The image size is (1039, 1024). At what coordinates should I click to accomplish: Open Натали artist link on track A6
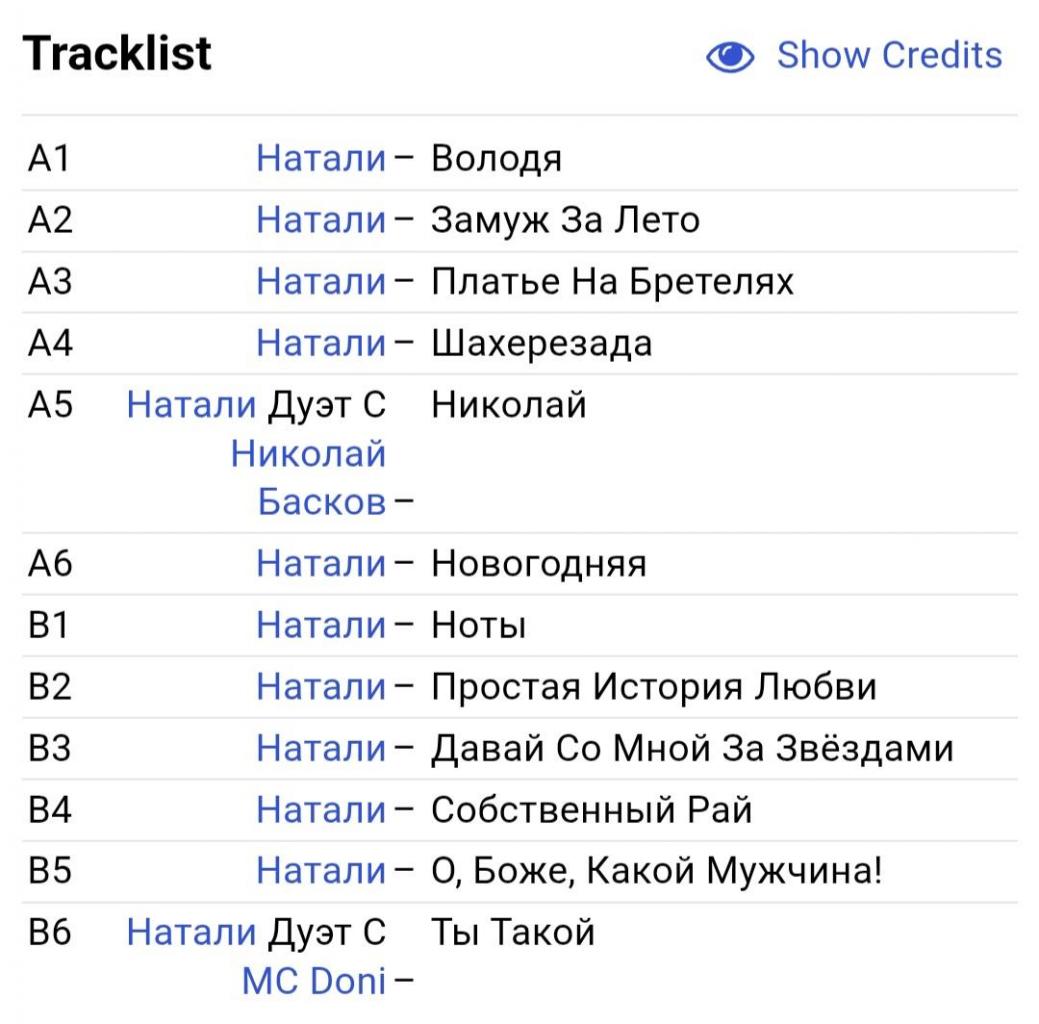click(321, 565)
